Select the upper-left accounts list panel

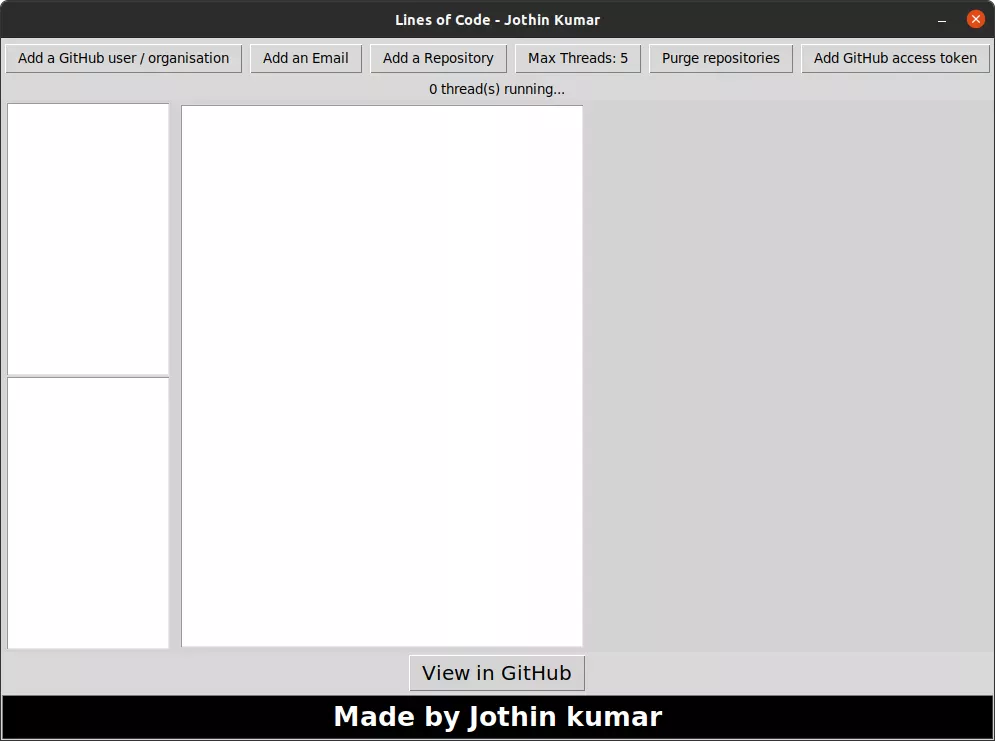pos(88,238)
